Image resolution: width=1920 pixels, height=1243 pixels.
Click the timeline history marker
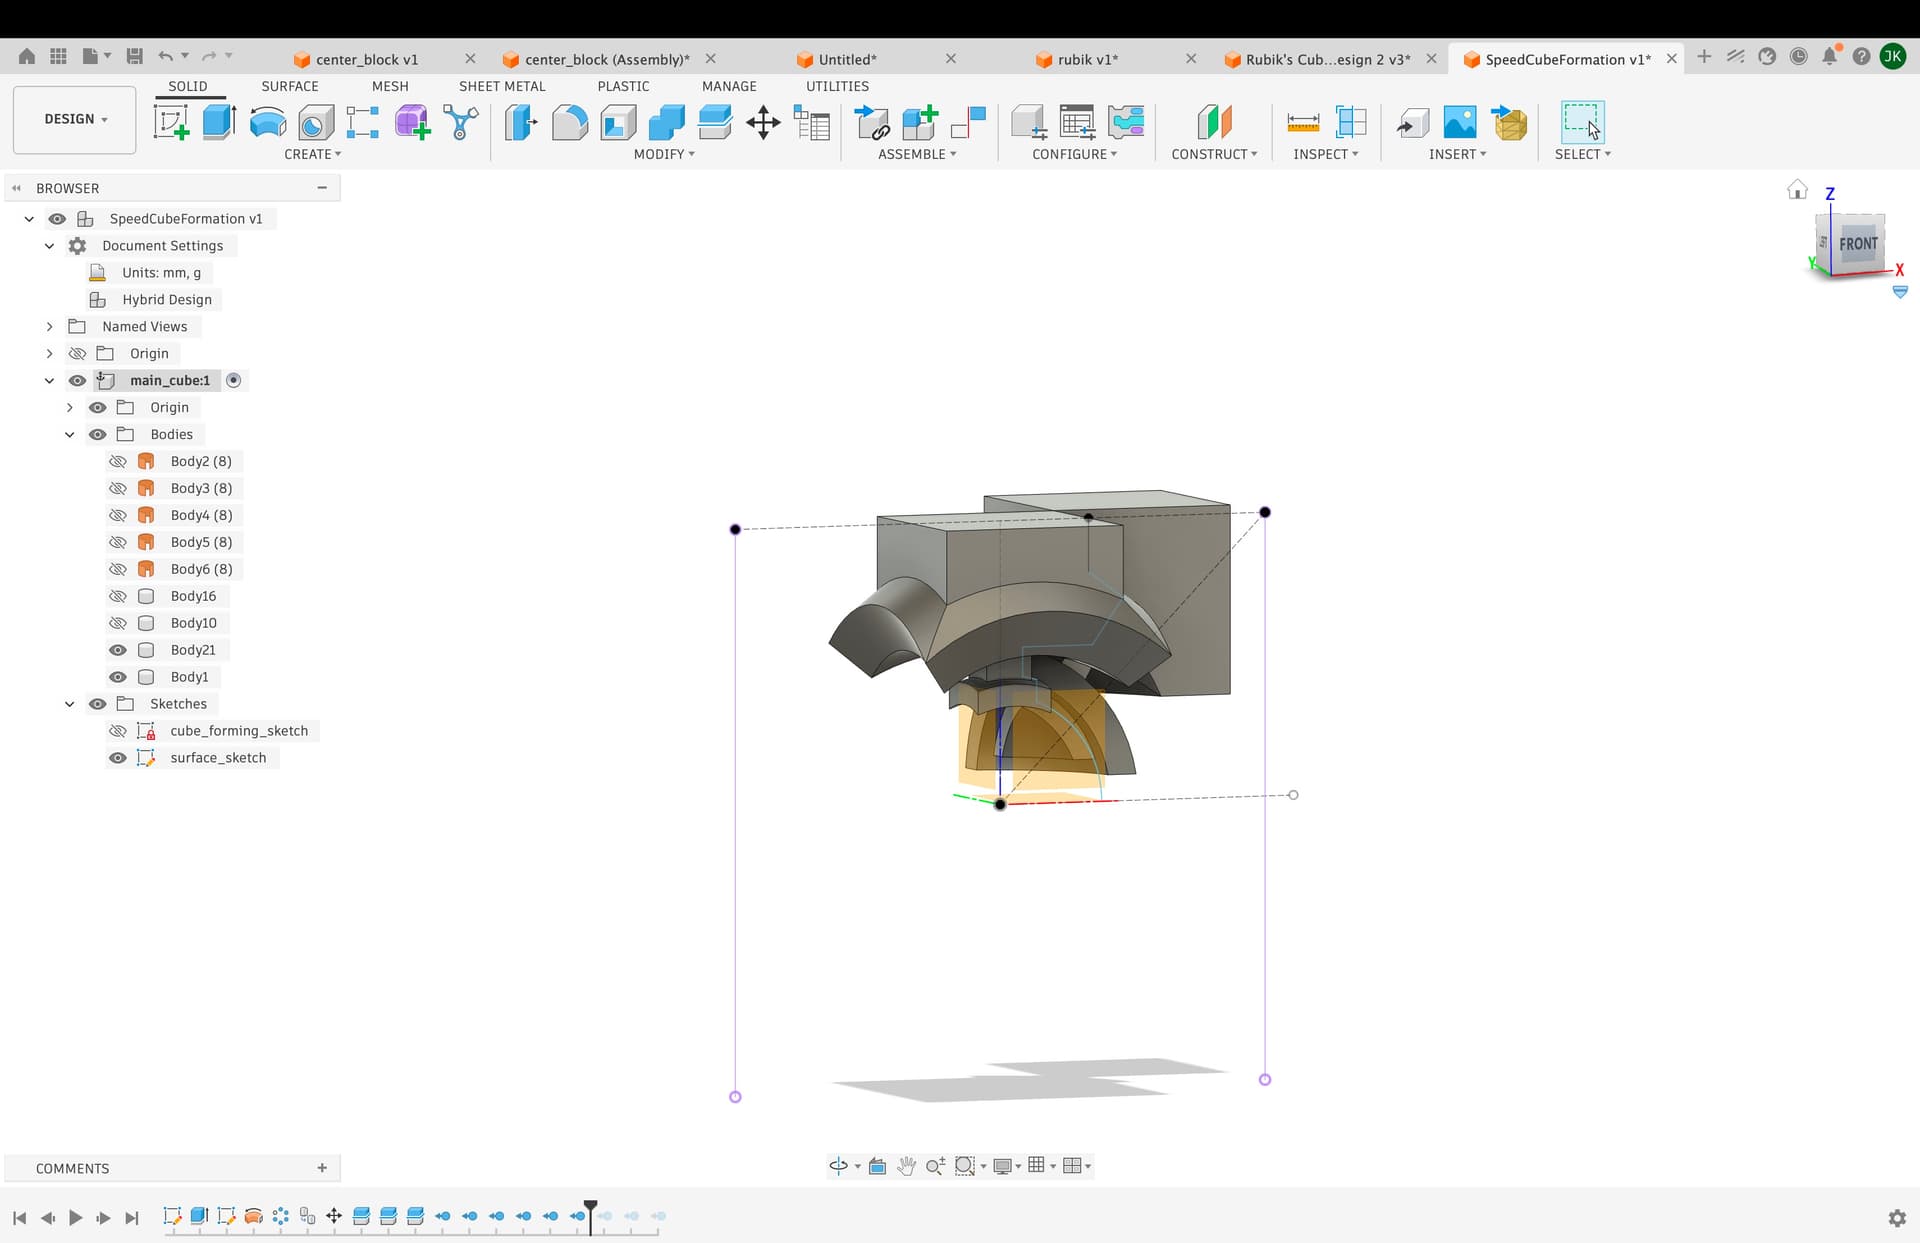click(x=590, y=1216)
